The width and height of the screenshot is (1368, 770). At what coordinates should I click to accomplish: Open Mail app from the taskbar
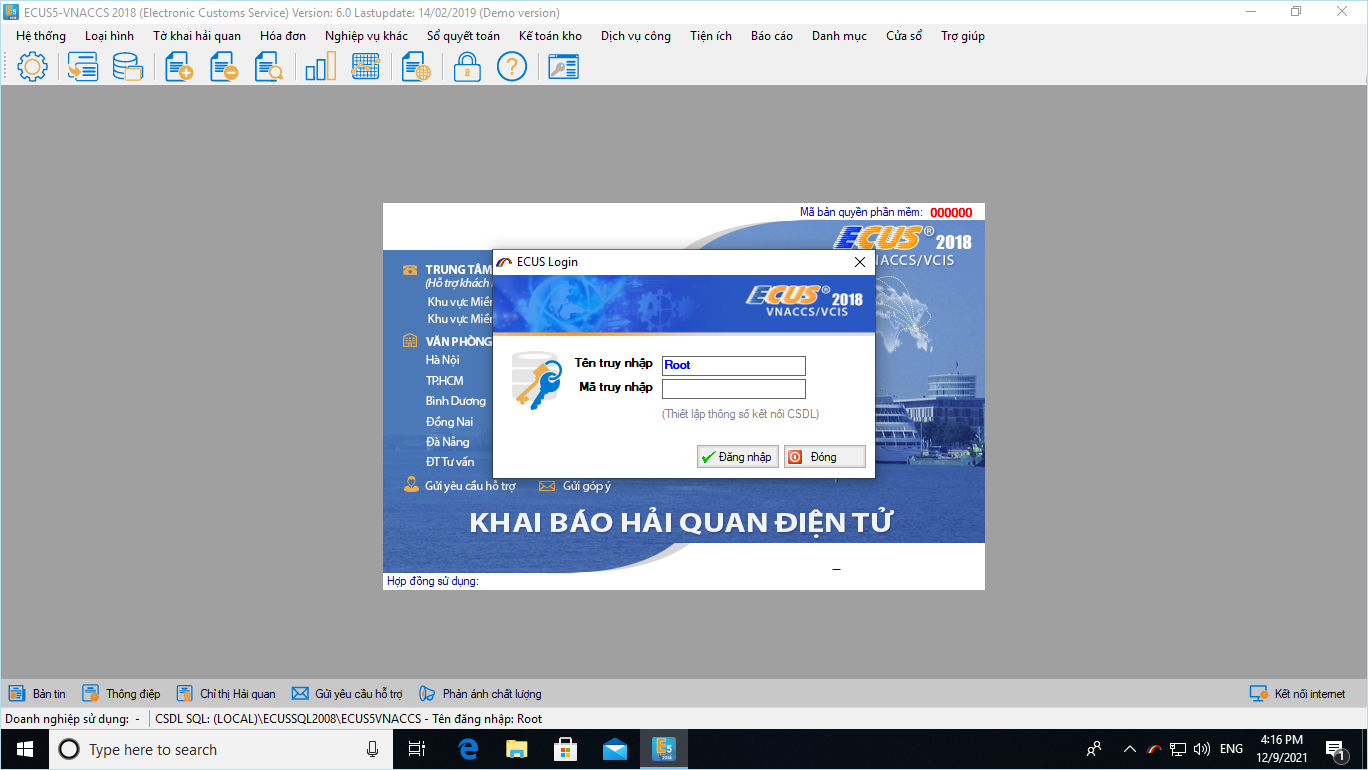(x=614, y=749)
